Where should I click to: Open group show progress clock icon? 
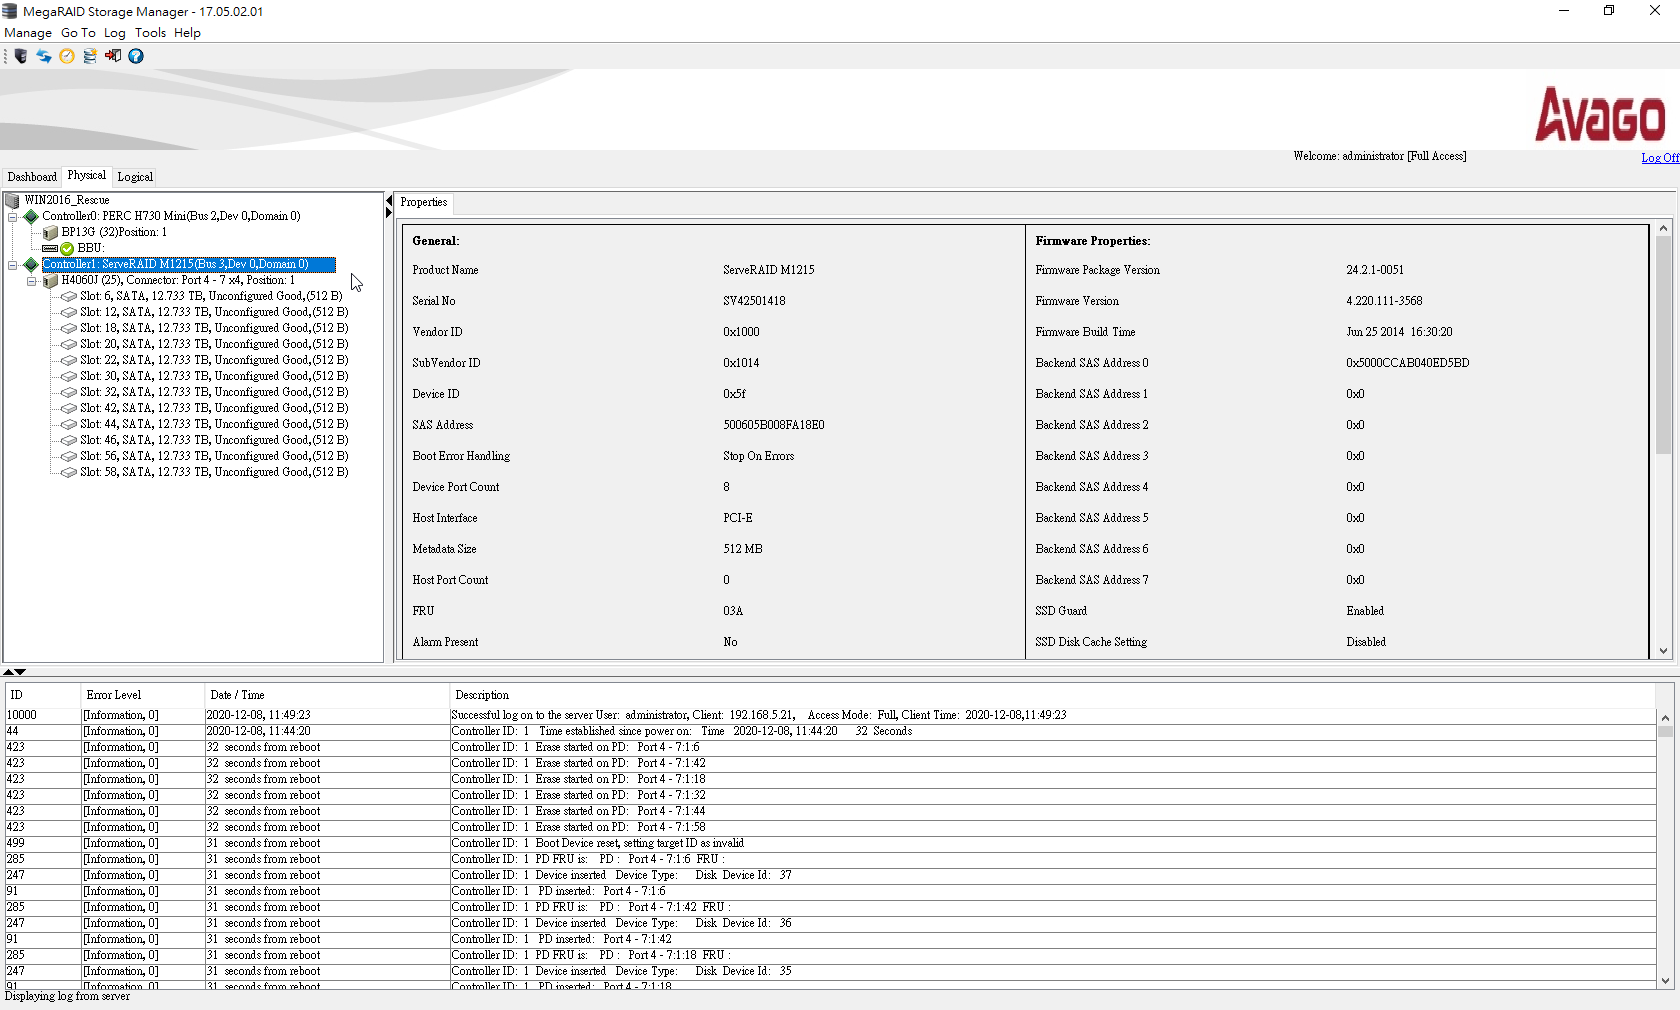[67, 56]
